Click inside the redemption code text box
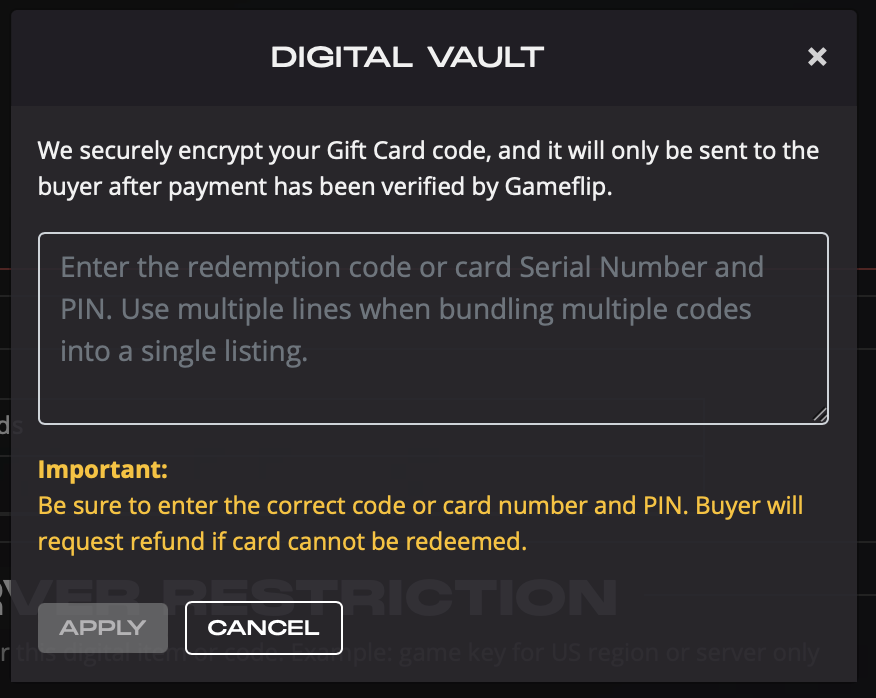876x698 pixels. click(432, 328)
